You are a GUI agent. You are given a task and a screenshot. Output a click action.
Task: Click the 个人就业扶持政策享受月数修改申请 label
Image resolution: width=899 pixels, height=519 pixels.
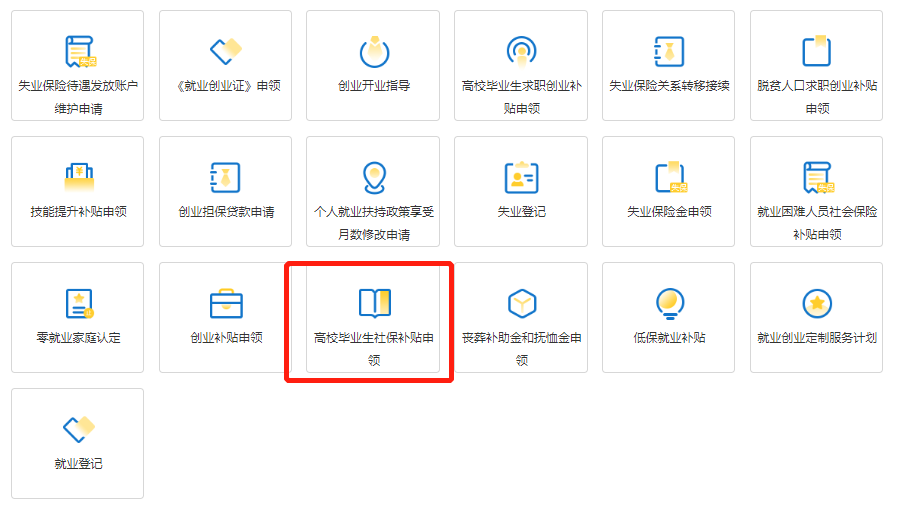coord(374,223)
